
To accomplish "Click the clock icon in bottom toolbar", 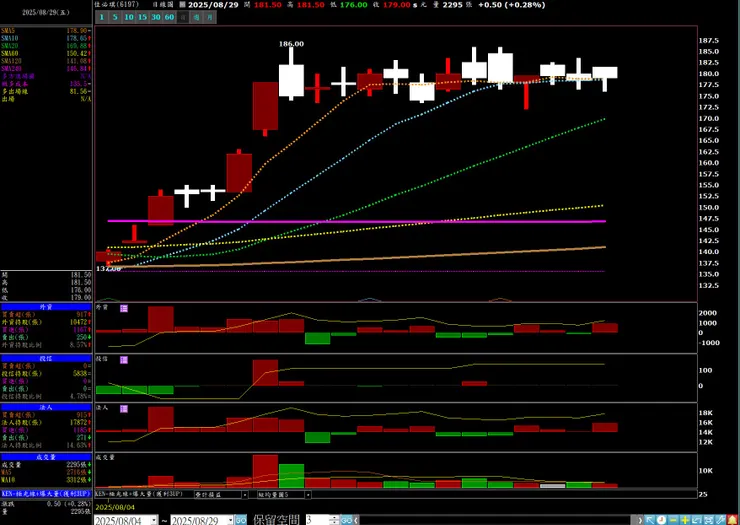I will coord(662,520).
